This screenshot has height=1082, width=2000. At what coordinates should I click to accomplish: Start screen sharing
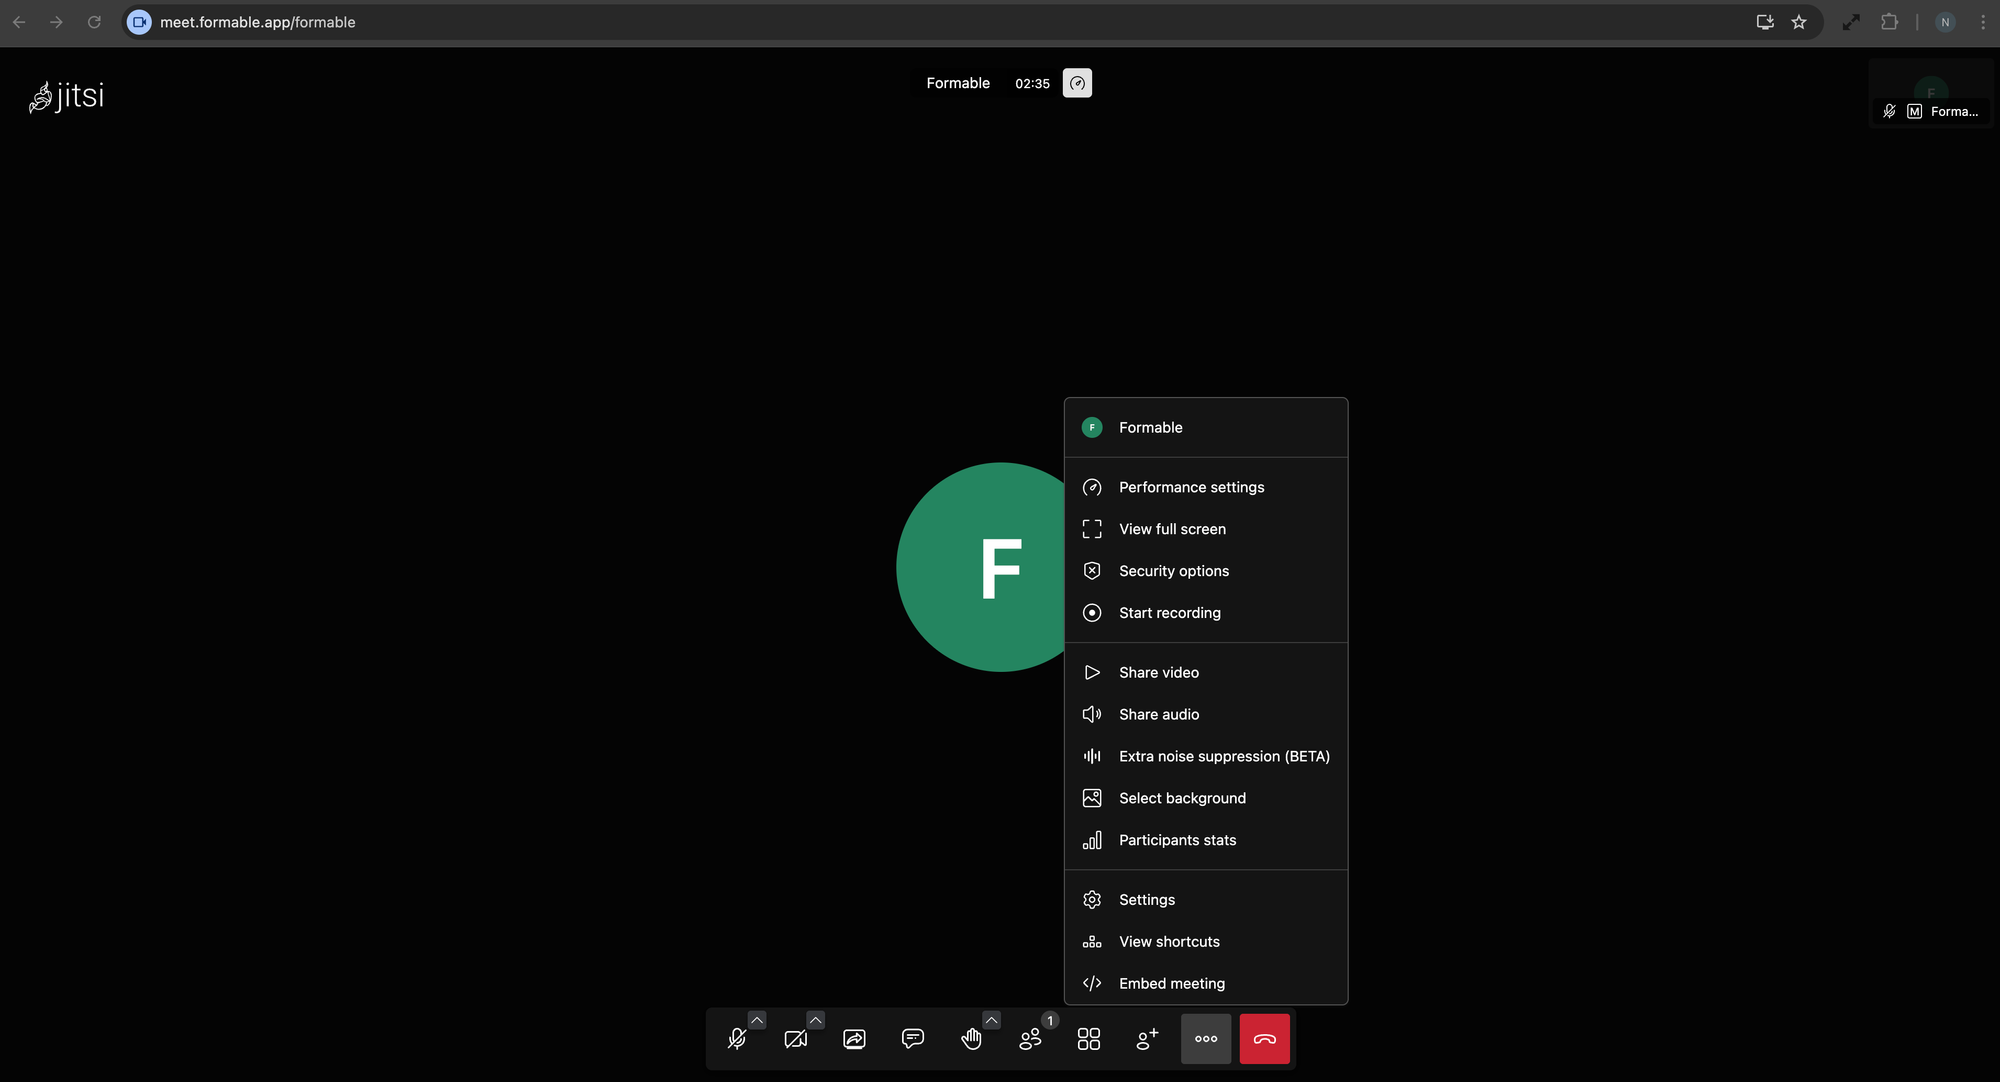pyautogui.click(x=854, y=1038)
